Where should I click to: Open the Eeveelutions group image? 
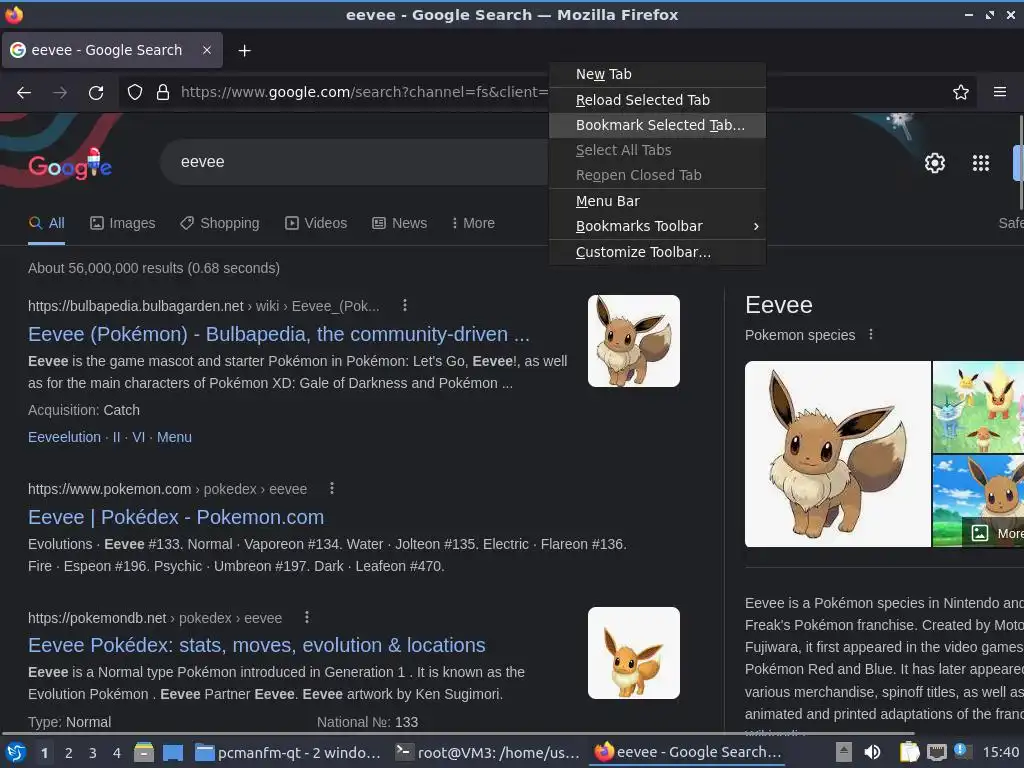pos(978,407)
